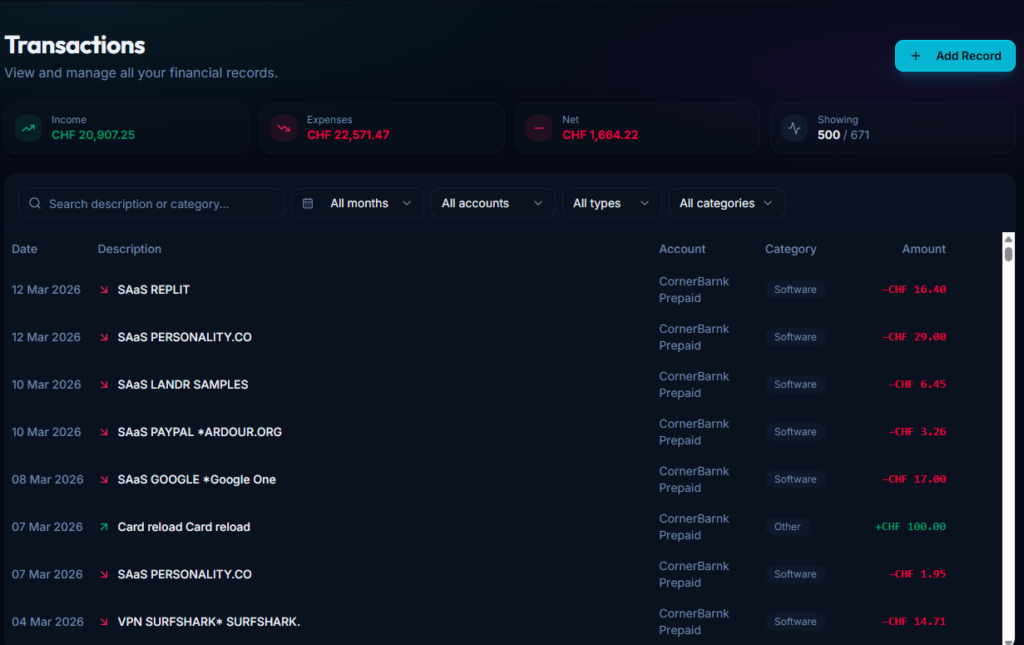Click the Net minus icon
This screenshot has height=645, width=1024.
[540, 128]
